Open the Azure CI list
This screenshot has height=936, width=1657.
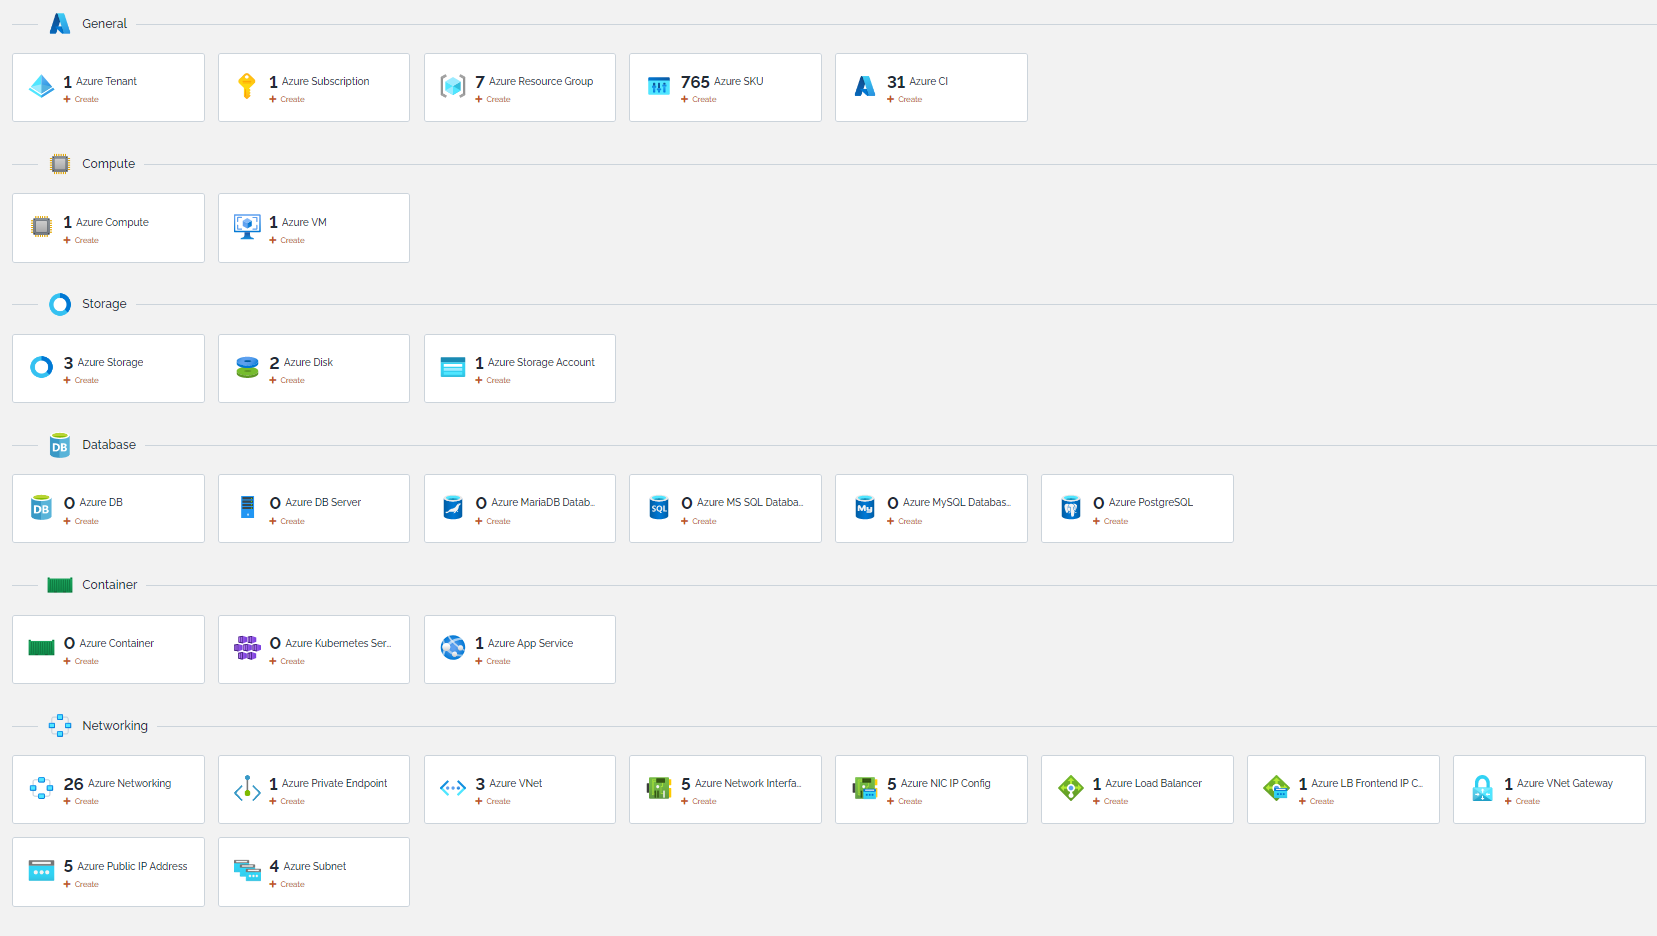click(928, 82)
